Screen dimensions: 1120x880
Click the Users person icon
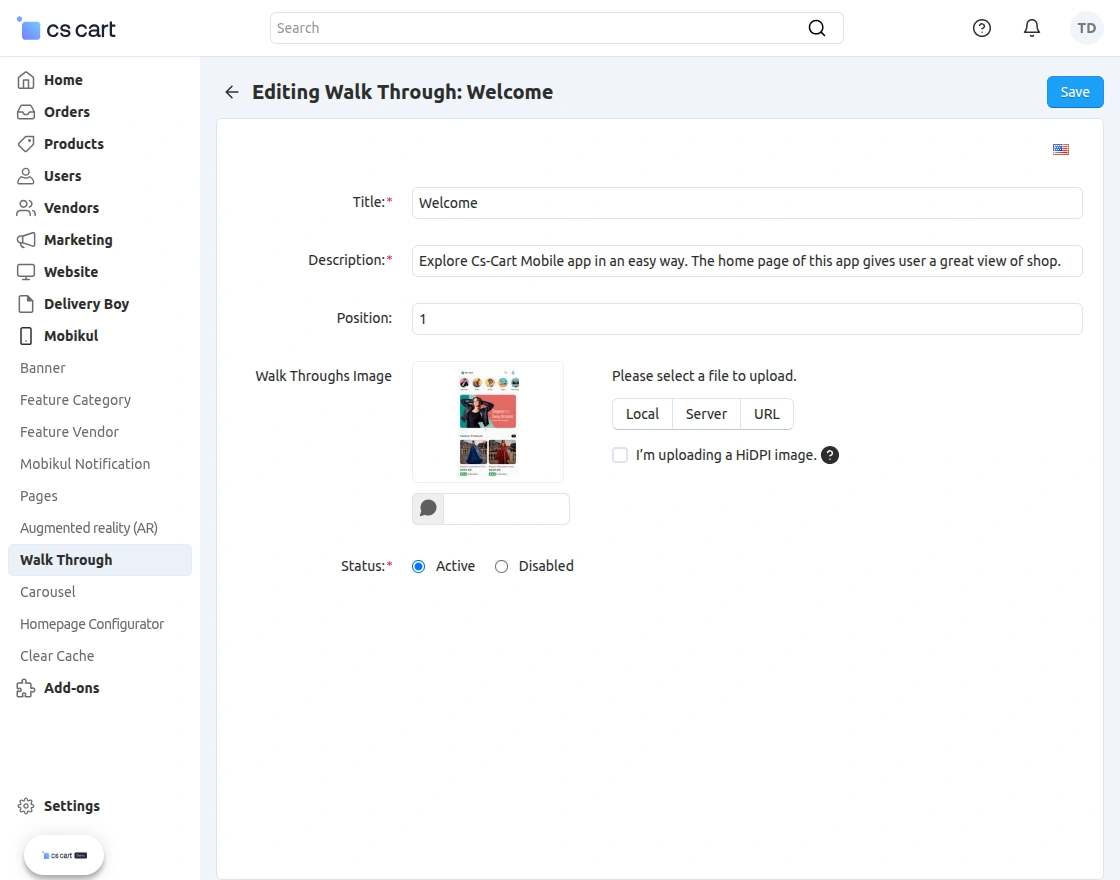click(26, 176)
